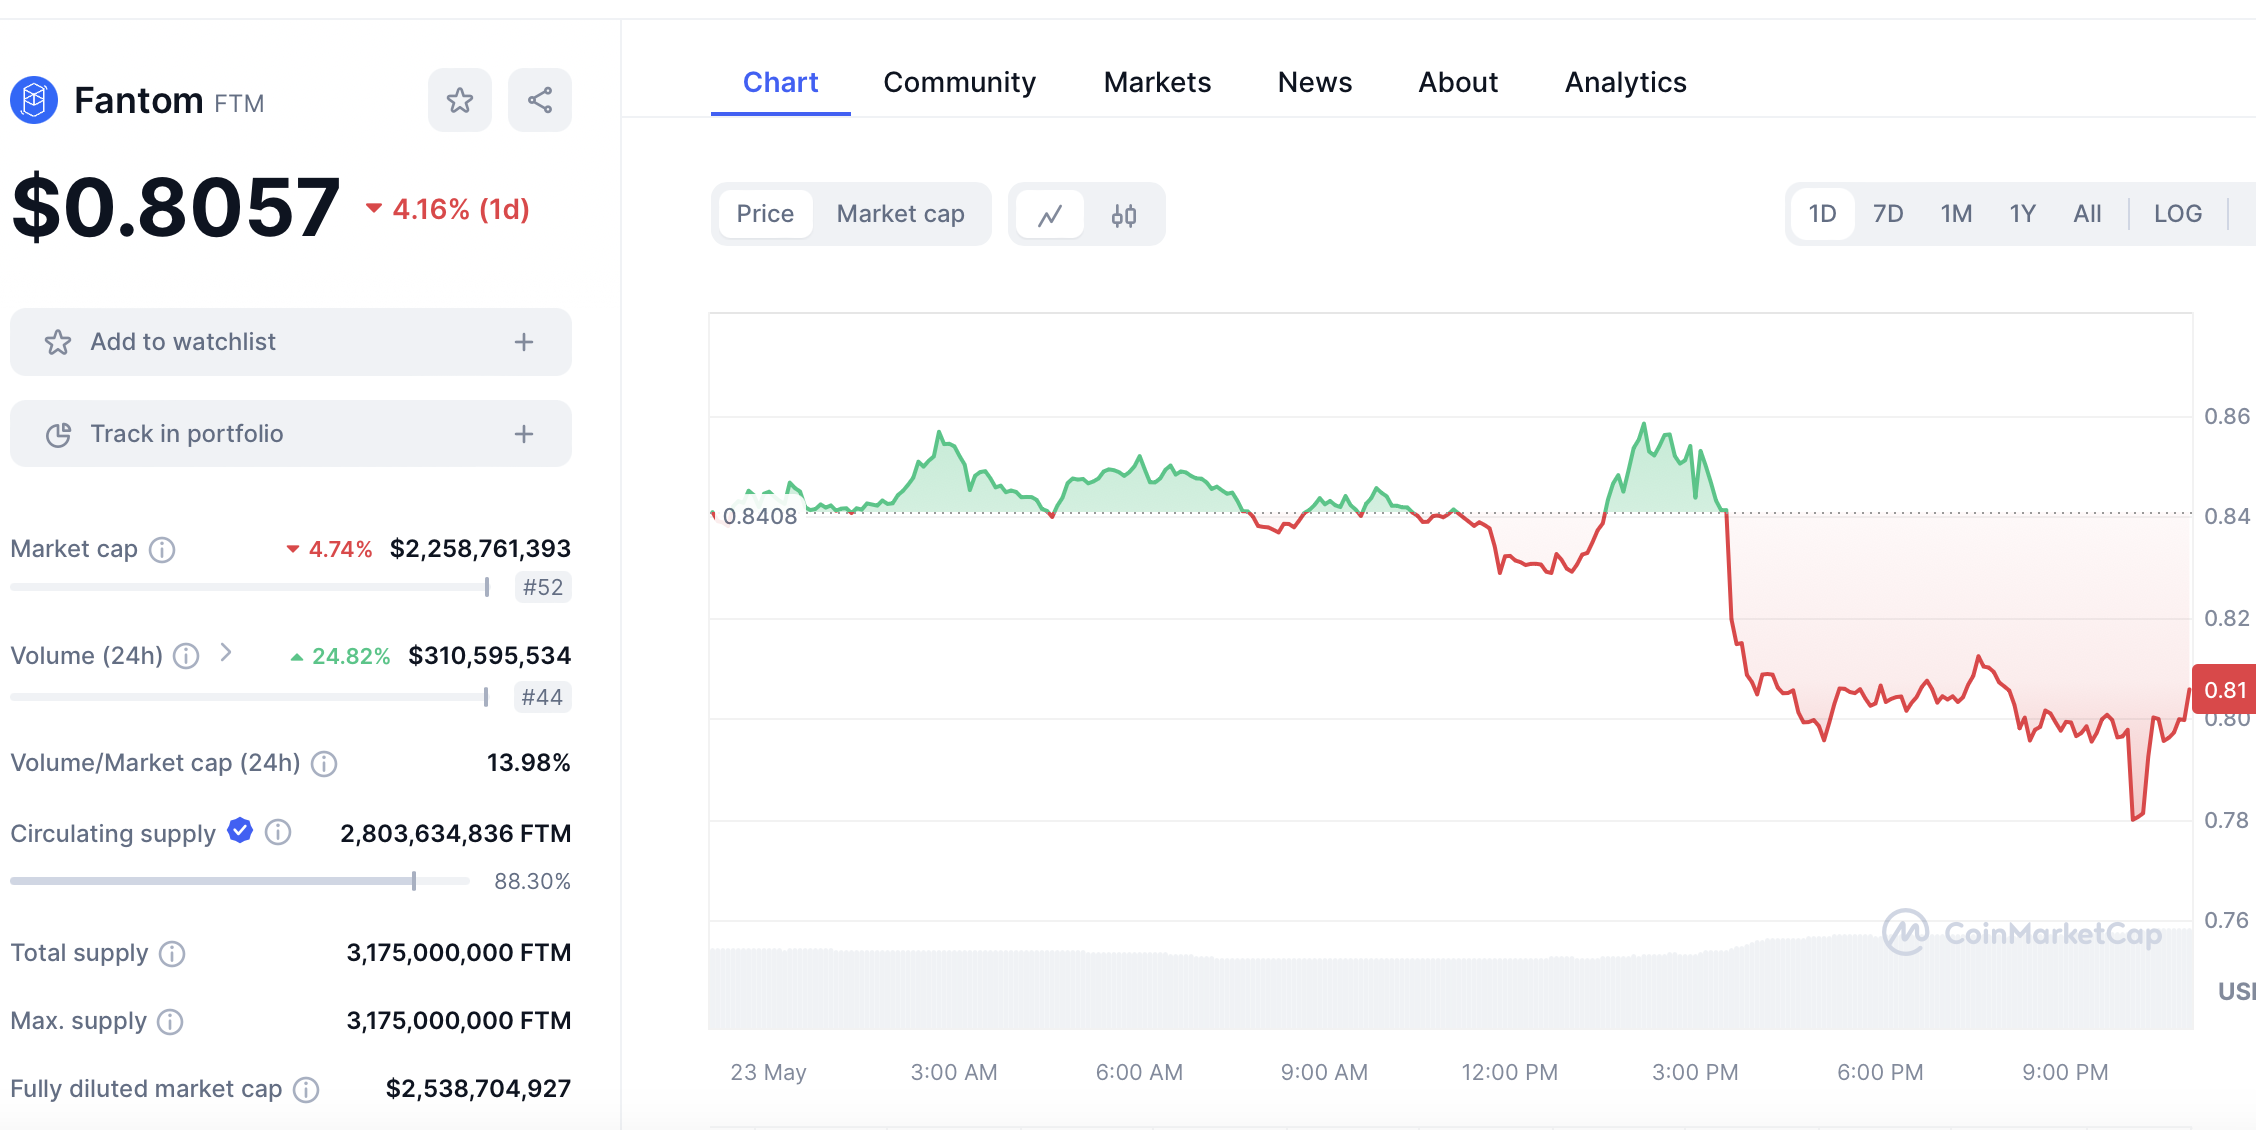
Task: Expand Volume (24h) chevron arrow
Action: 226,653
